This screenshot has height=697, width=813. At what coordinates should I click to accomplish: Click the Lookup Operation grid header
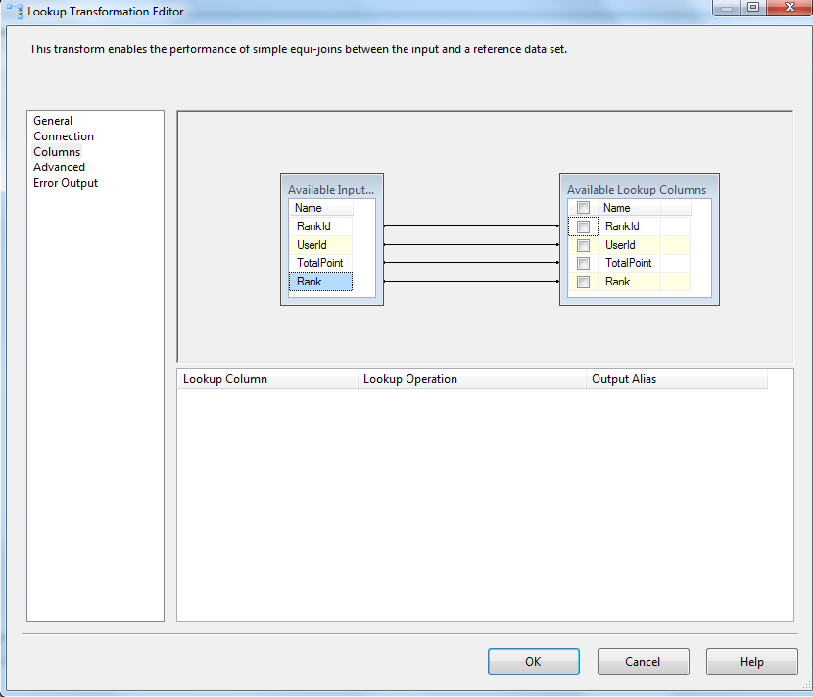point(472,379)
